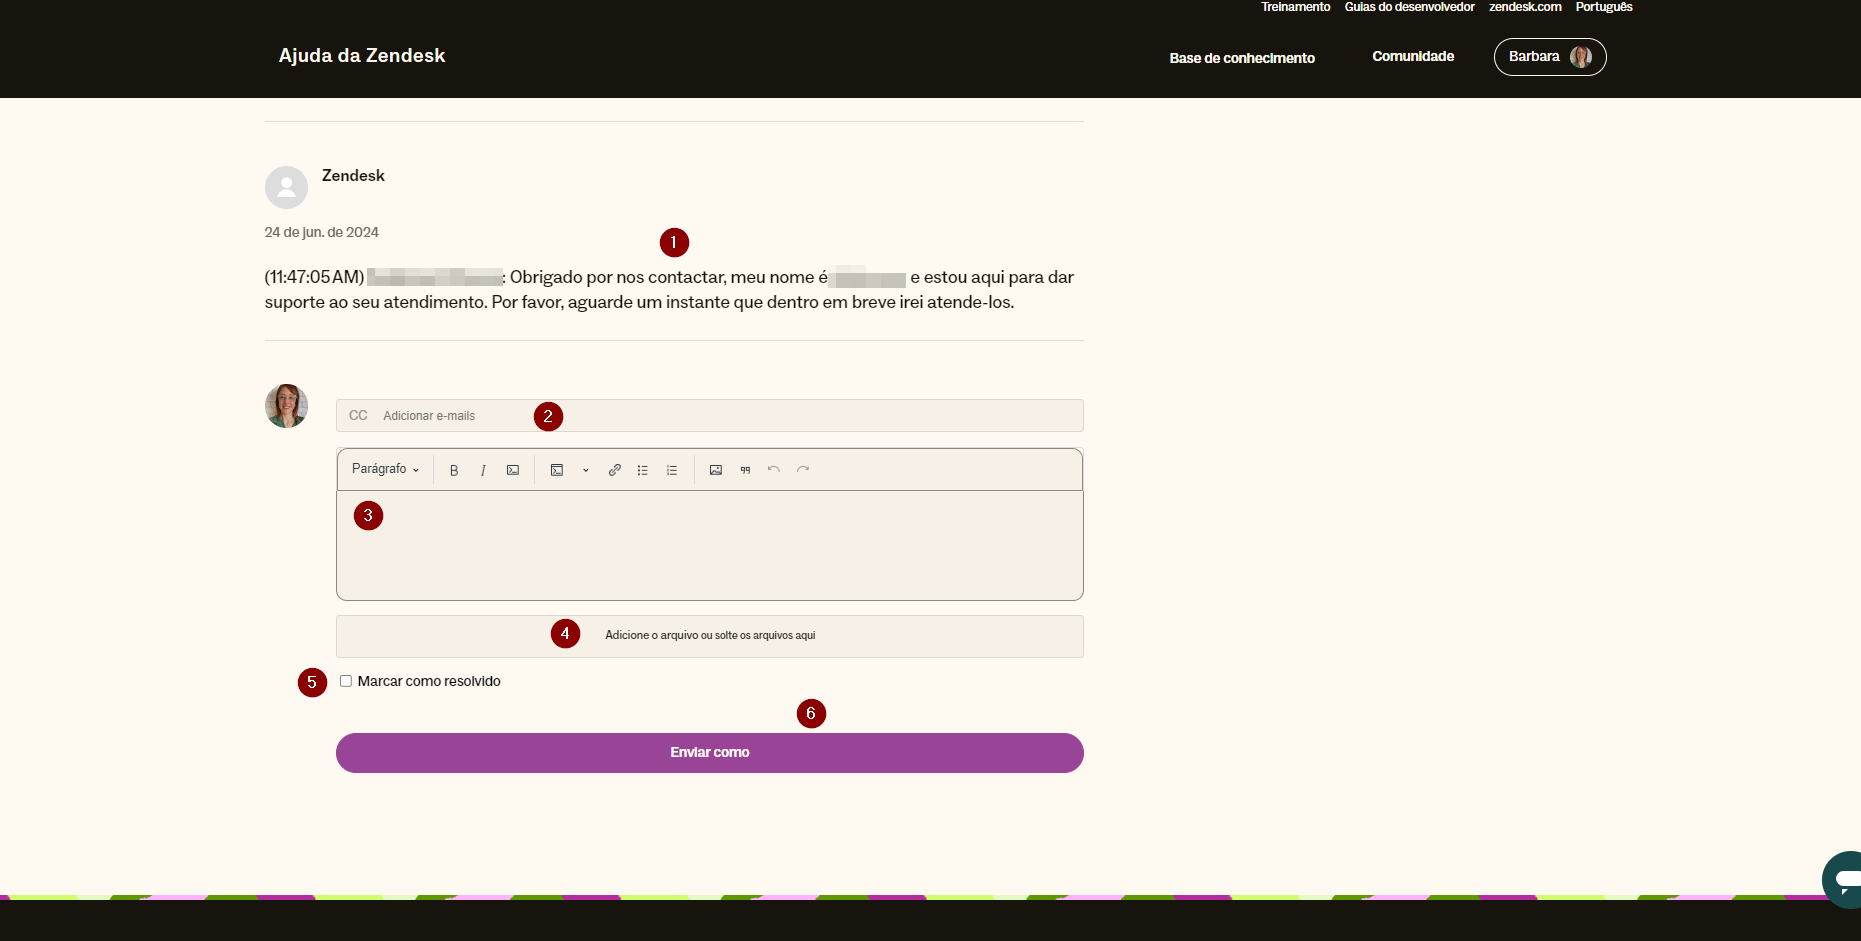Open the Parágrafo style dropdown
This screenshot has width=1861, height=941.
pos(385,469)
